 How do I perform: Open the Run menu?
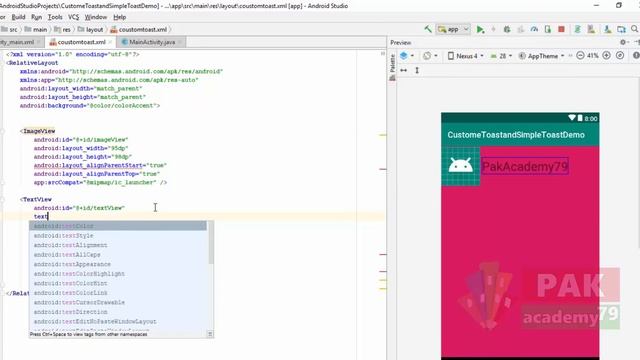click(x=36, y=17)
